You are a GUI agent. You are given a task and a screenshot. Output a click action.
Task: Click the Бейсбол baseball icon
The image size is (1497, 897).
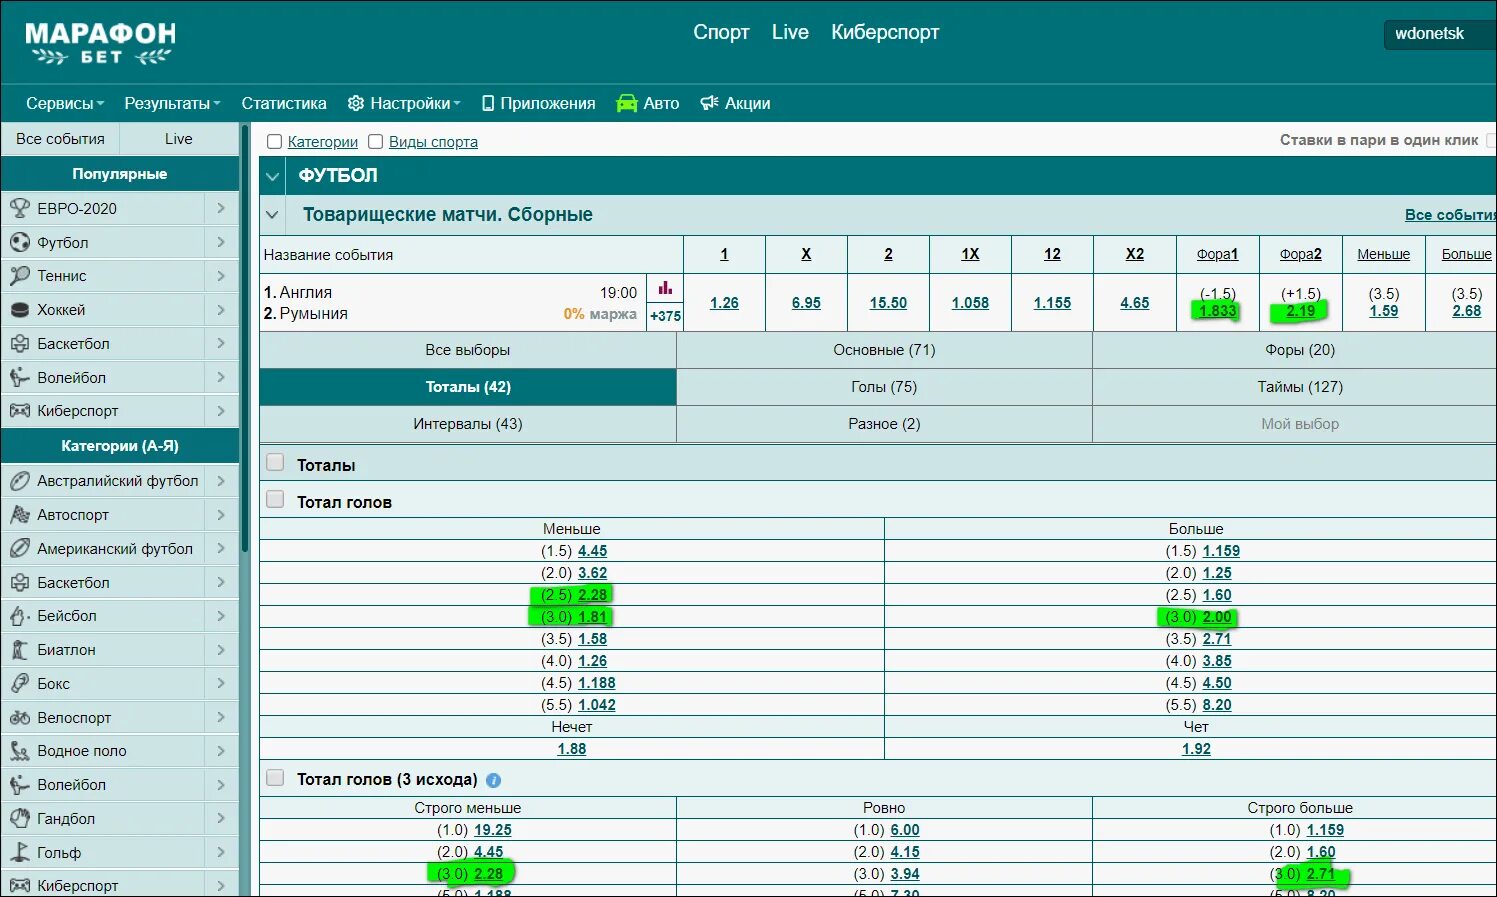click(20, 616)
